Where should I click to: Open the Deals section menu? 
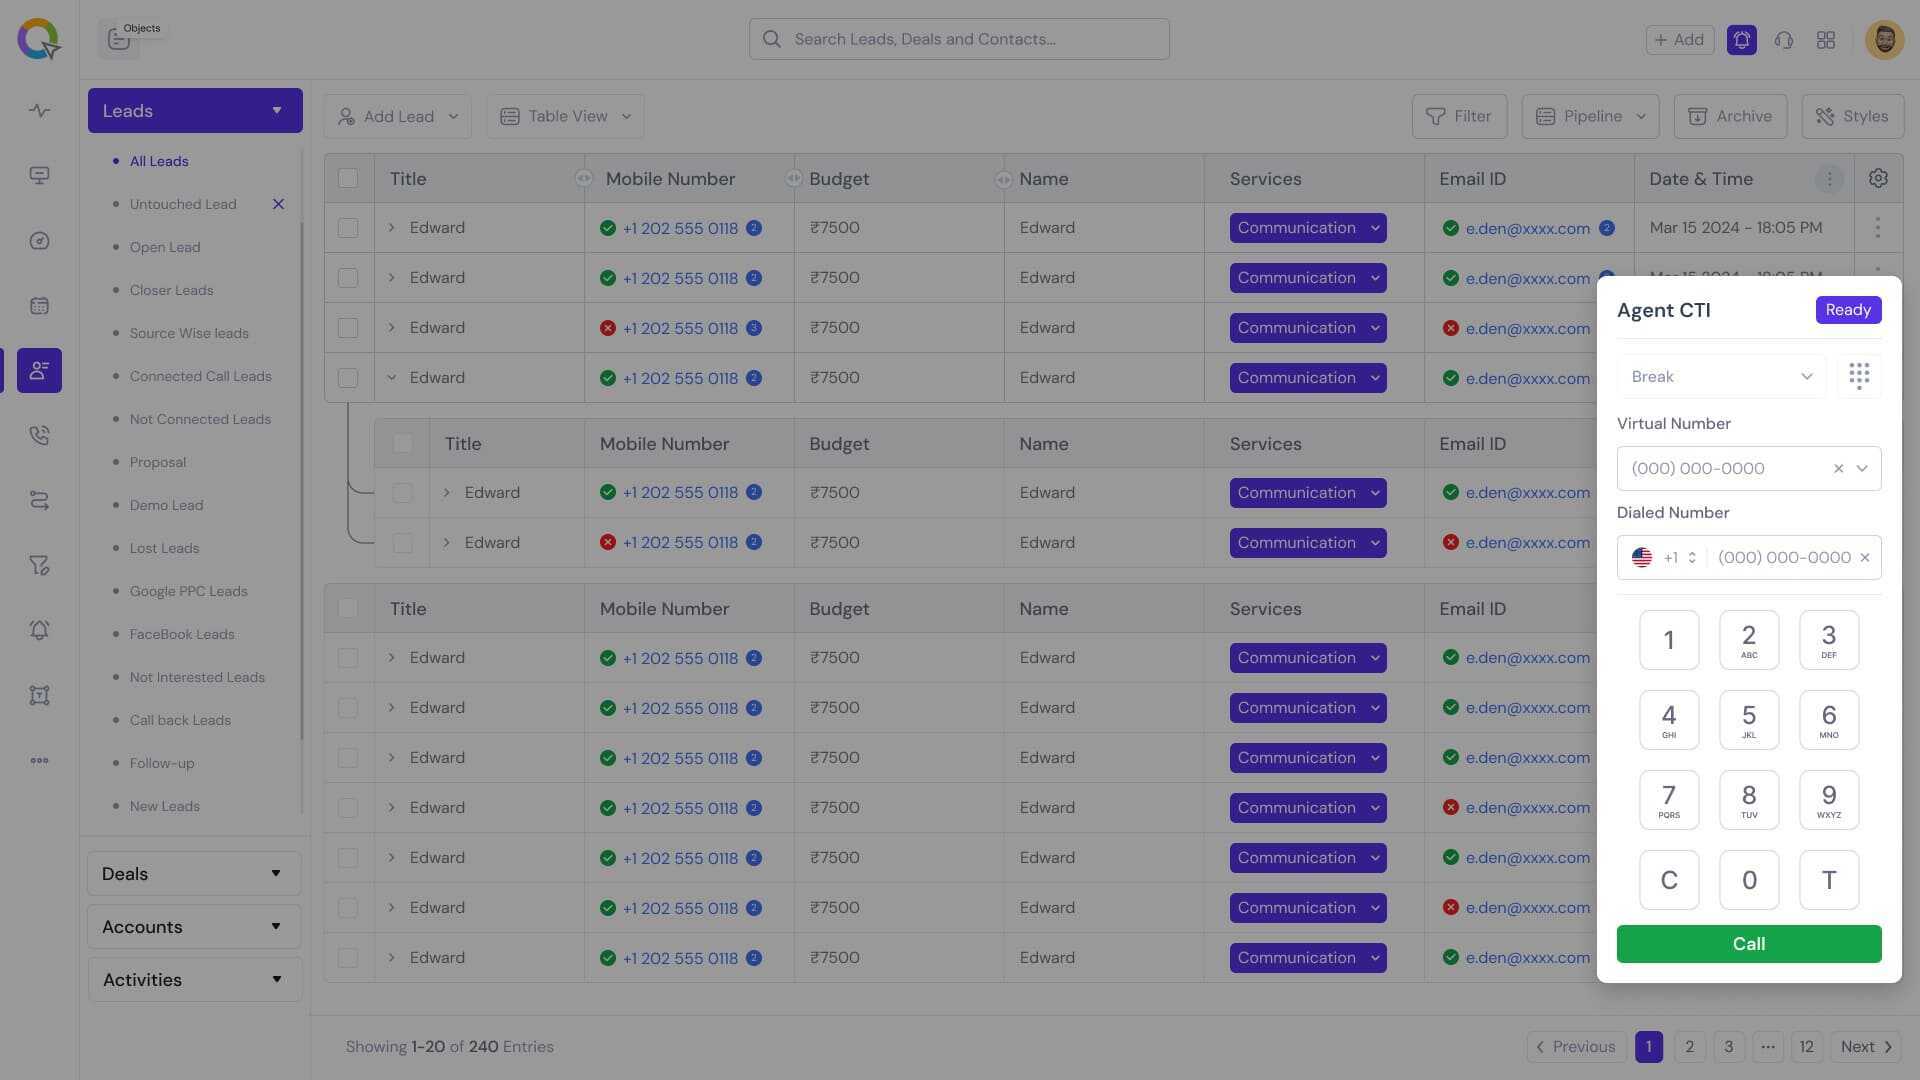[x=194, y=873]
